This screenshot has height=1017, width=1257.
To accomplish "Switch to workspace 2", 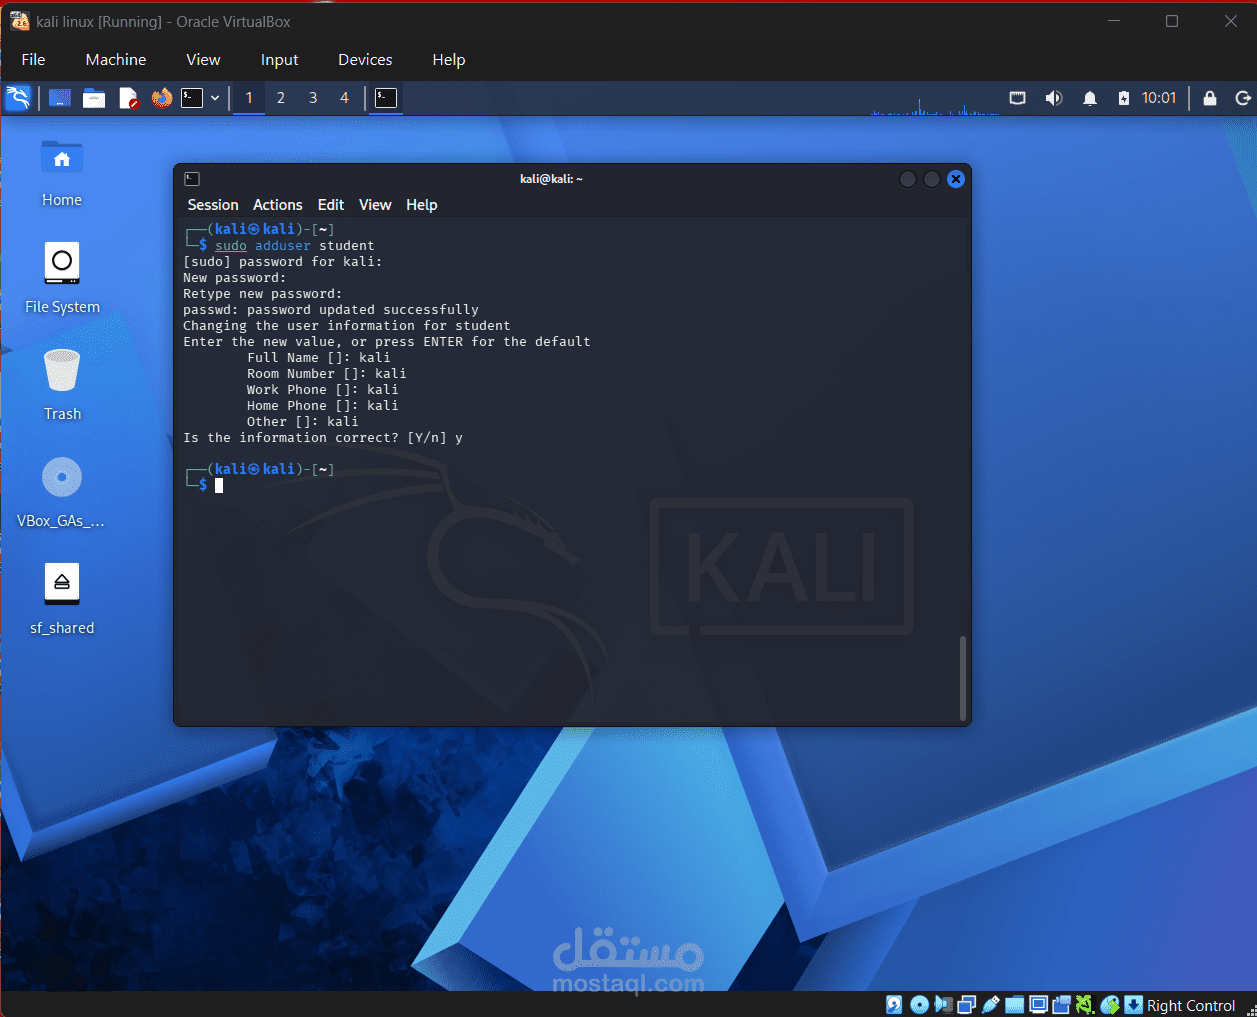I will click(281, 98).
